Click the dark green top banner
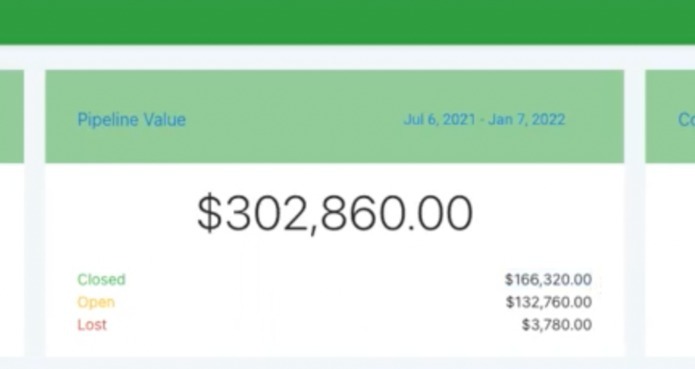695x369 pixels. [348, 21]
